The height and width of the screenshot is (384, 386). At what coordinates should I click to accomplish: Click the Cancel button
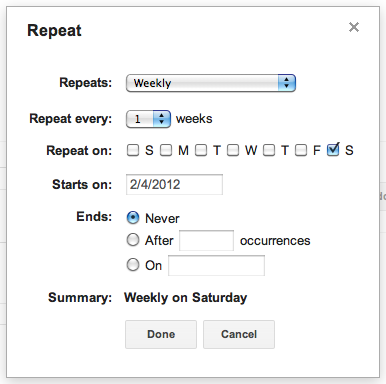pyautogui.click(x=239, y=334)
